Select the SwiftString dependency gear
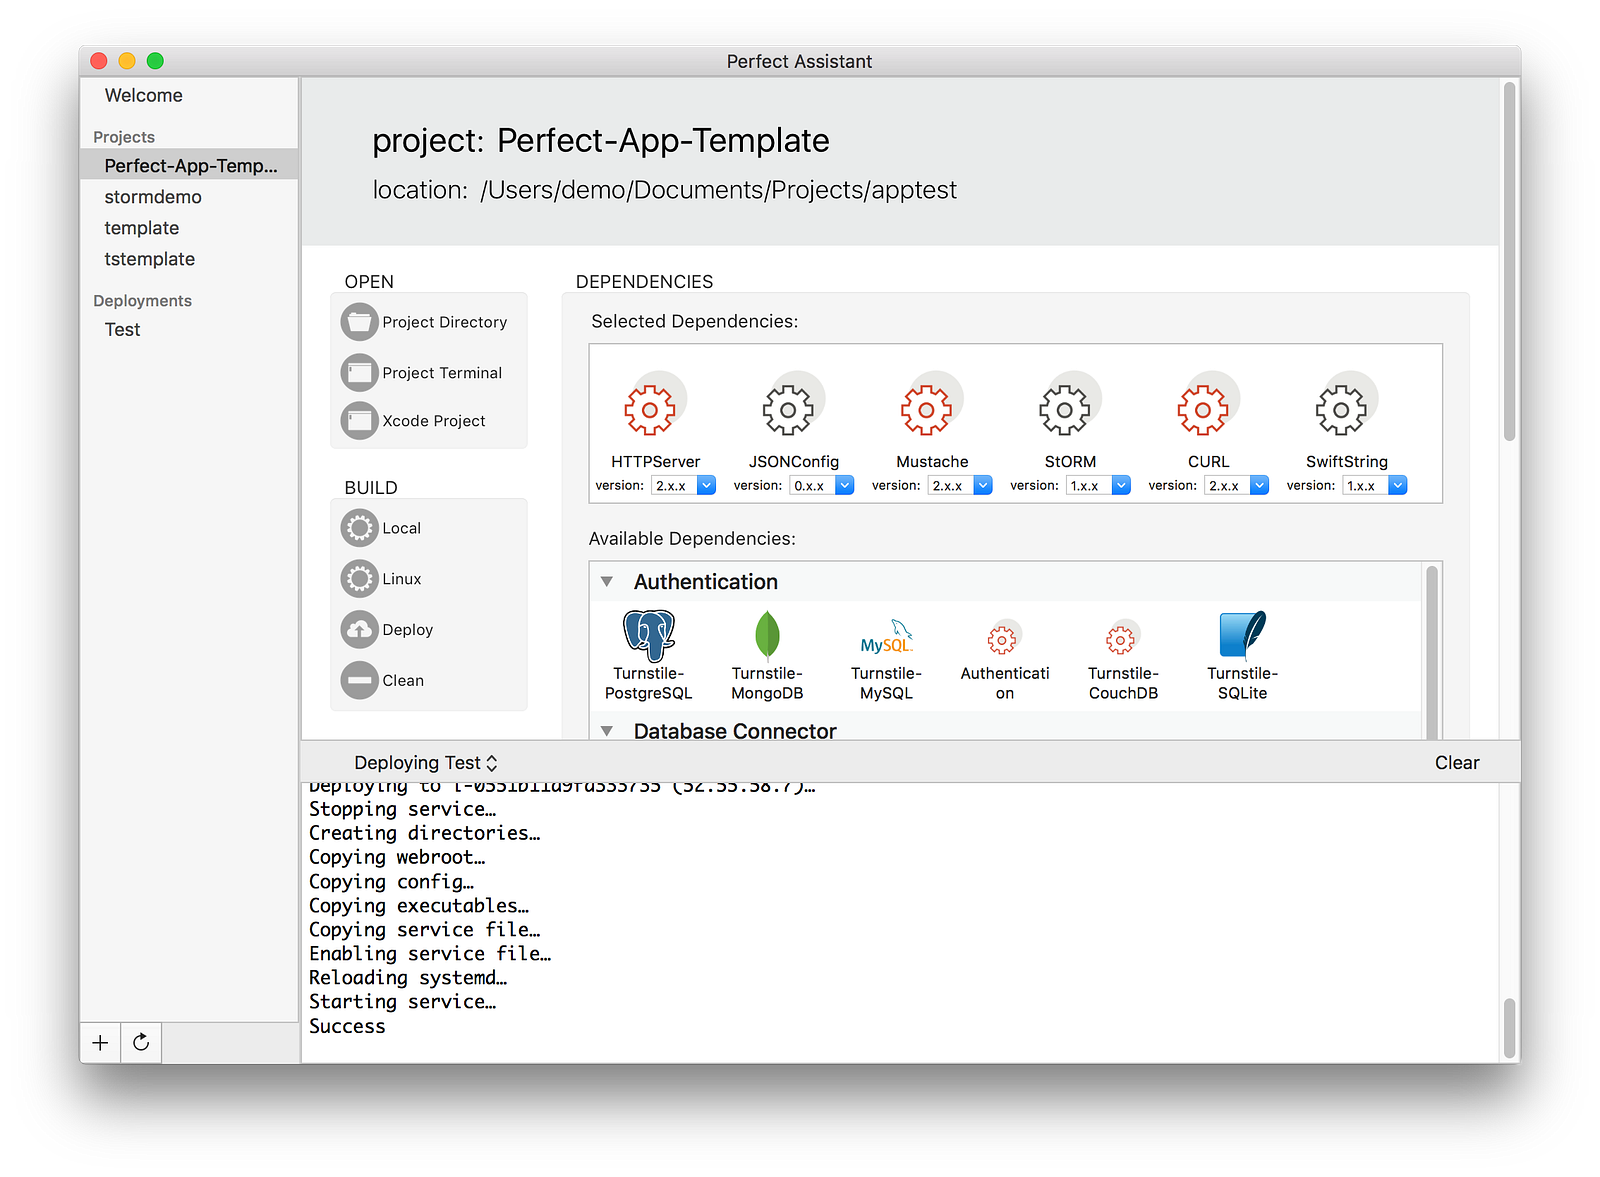 1341,410
